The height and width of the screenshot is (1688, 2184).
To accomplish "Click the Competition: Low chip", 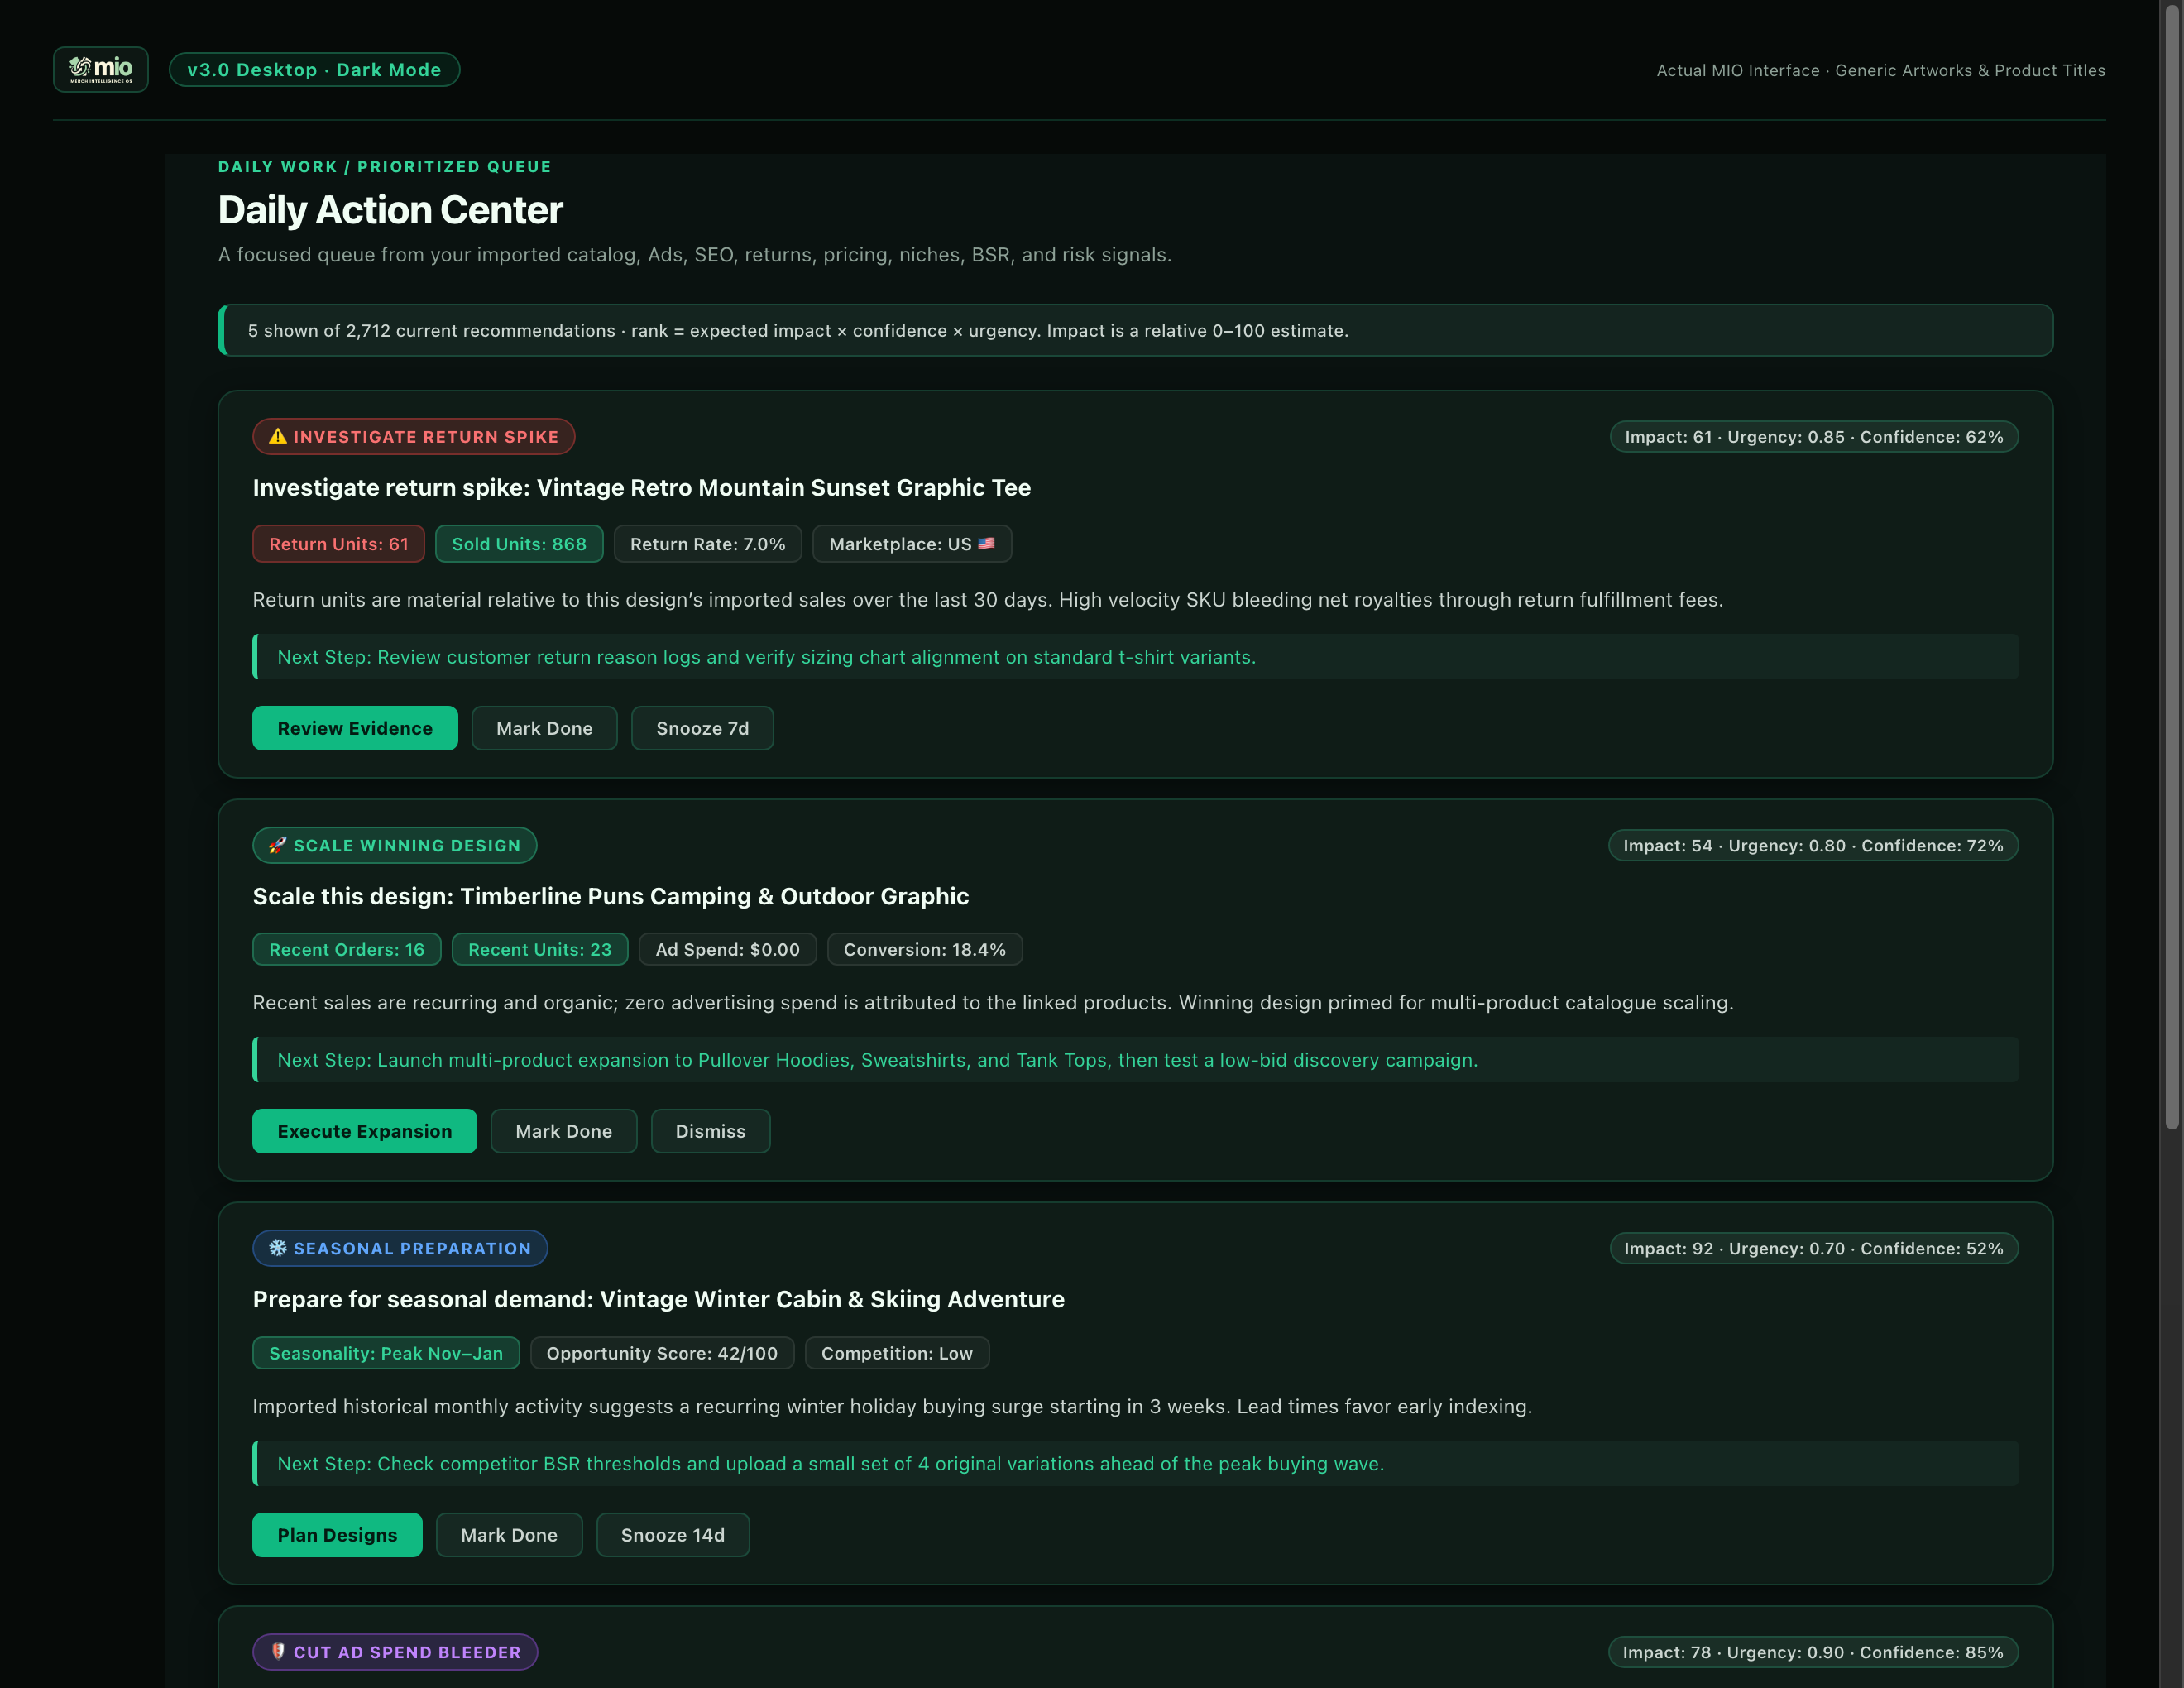I will (896, 1353).
